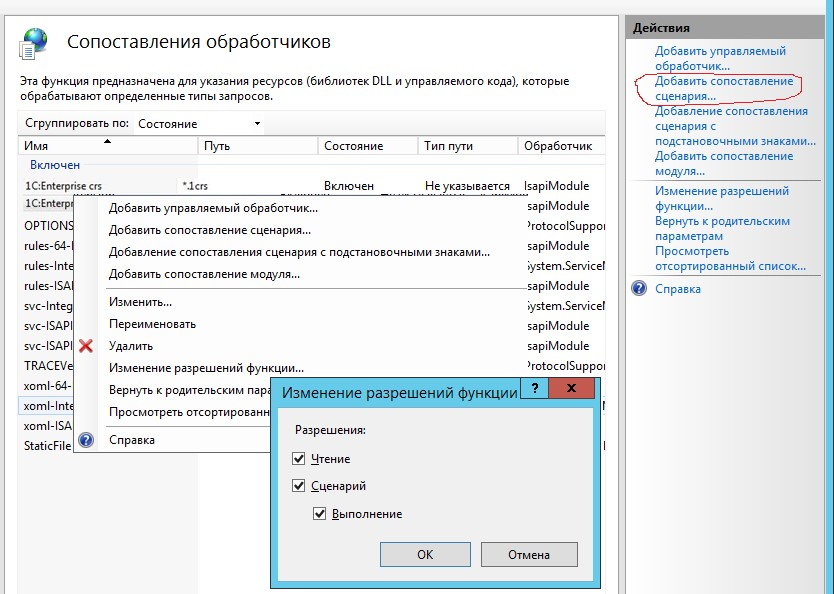Screen dimensions: 834x594
Task: Choose Переименовать from the context menu
Action: click(152, 324)
